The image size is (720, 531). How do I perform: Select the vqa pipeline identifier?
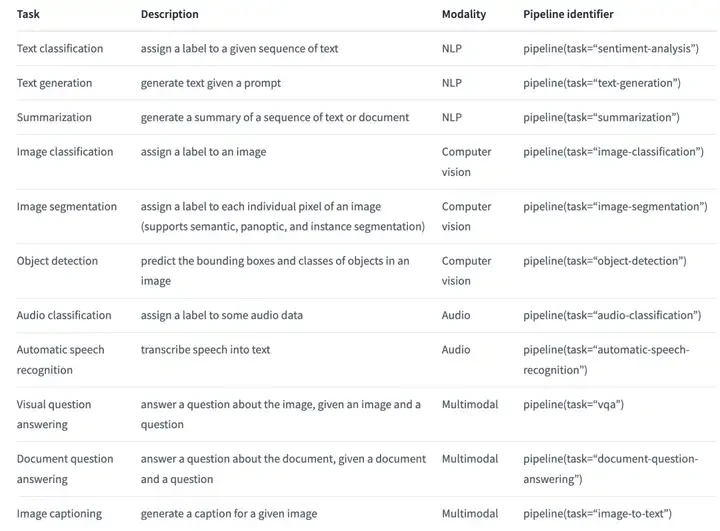573,405
